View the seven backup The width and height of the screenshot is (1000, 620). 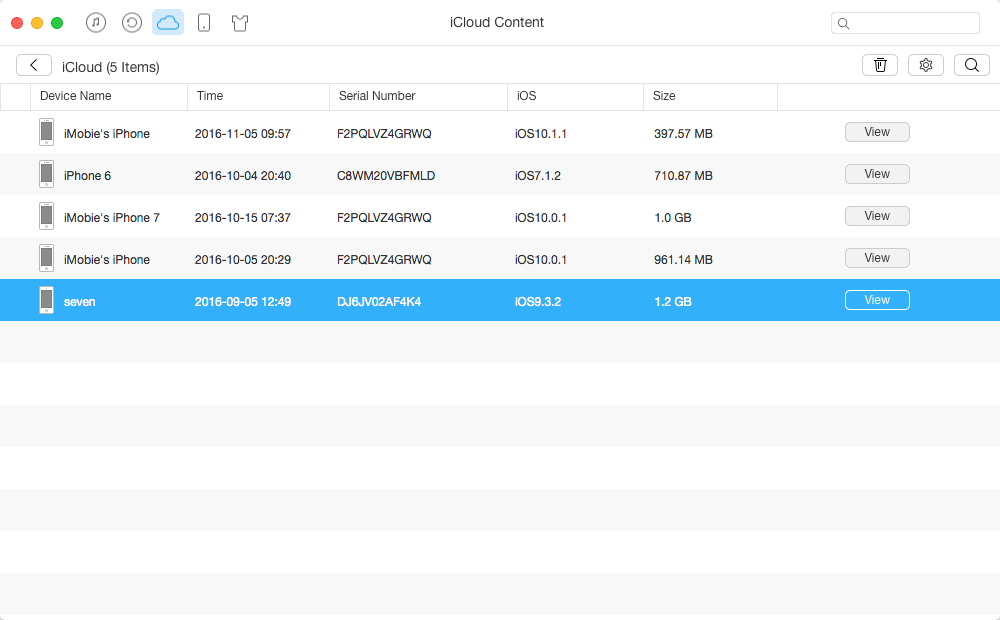point(877,300)
